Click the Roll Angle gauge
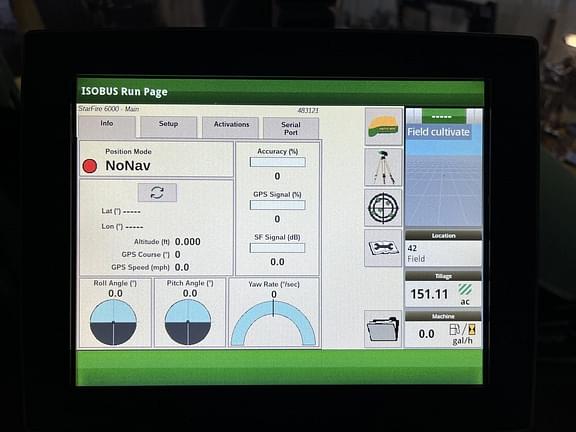576x432 pixels. (x=113, y=322)
